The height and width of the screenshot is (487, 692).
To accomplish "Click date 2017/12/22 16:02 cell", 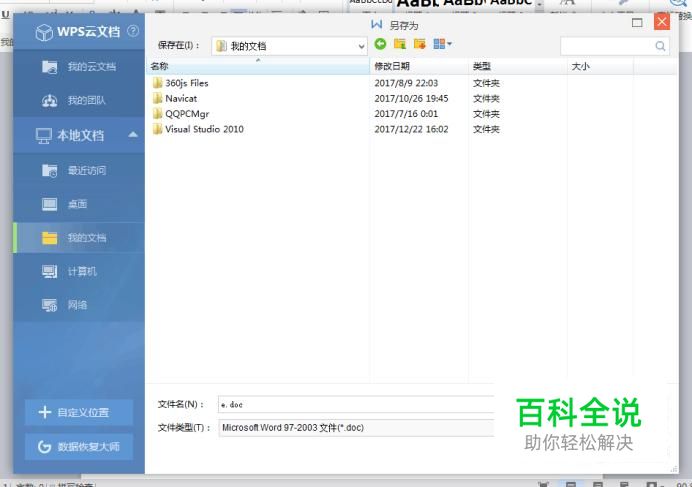I will (411, 129).
